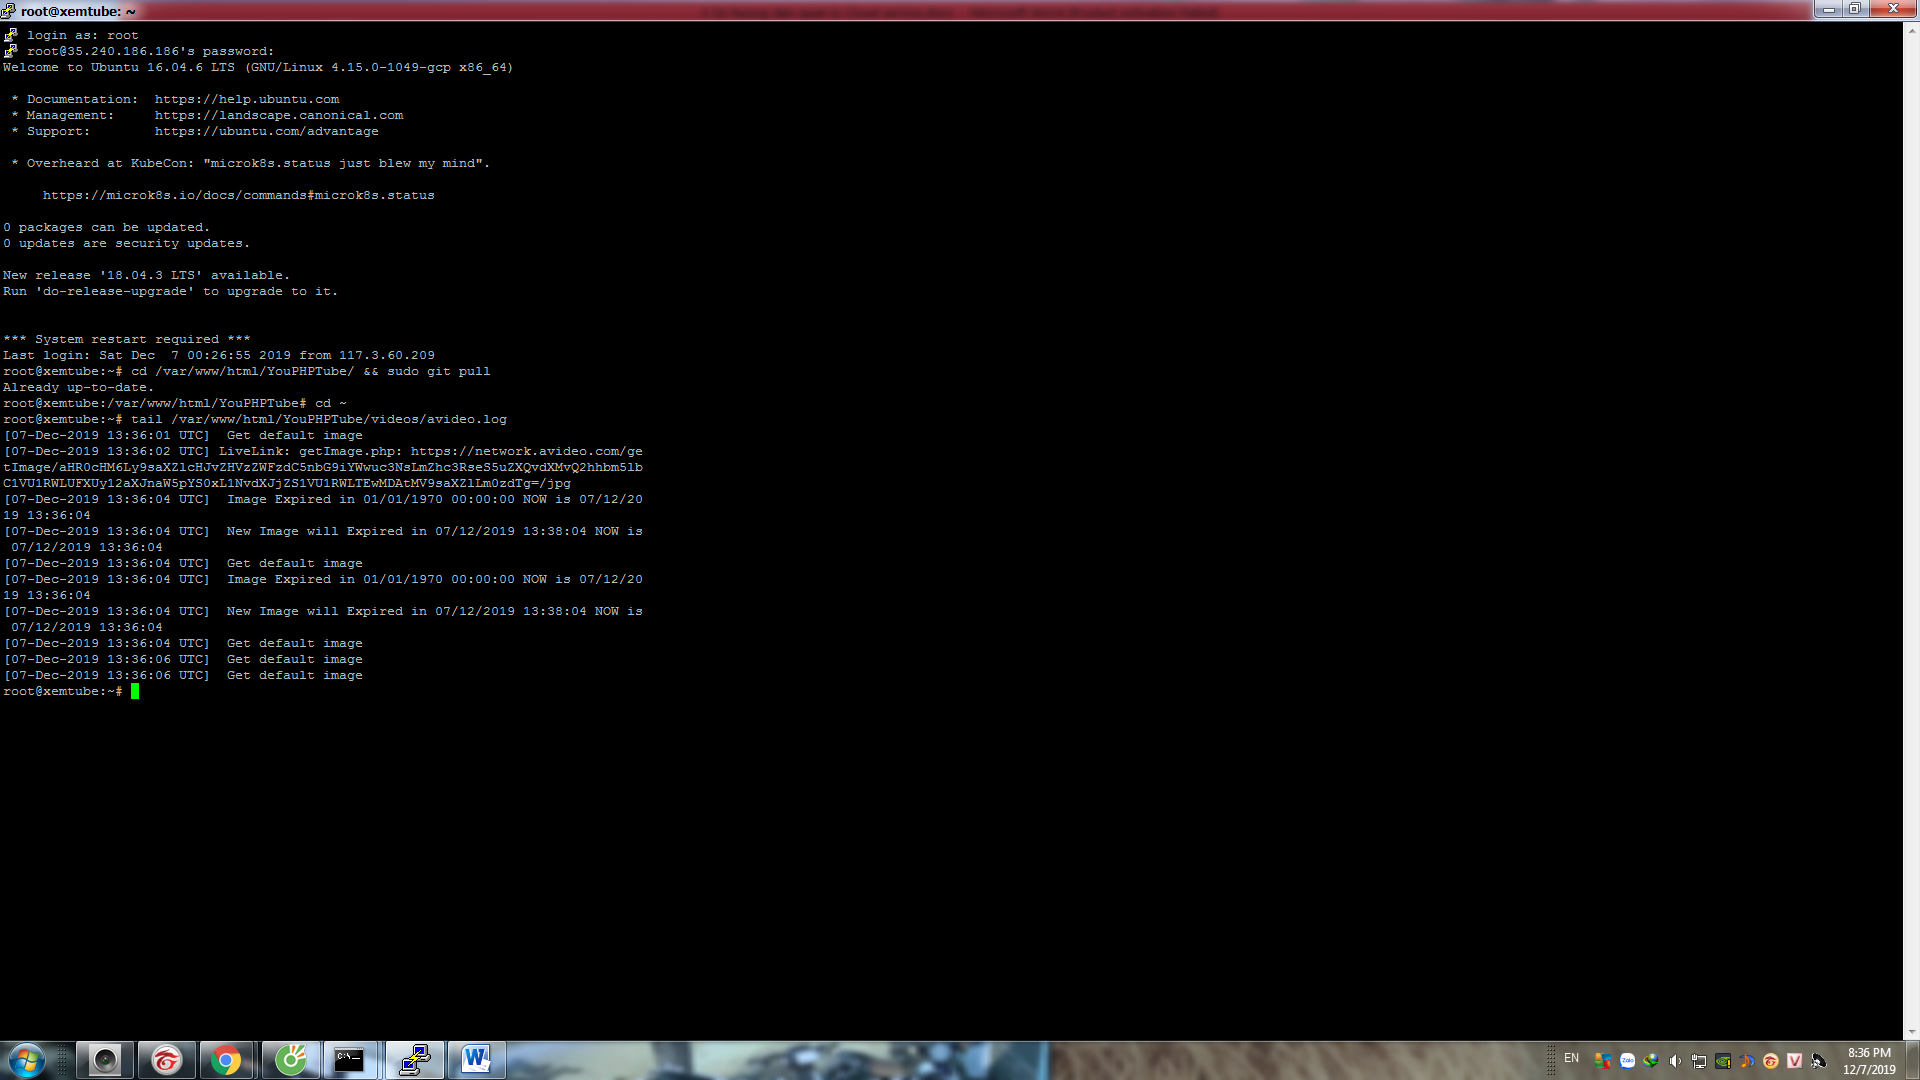1920x1080 pixels.
Task: Open Google Chrome from the taskbar
Action: pyautogui.click(x=227, y=1060)
